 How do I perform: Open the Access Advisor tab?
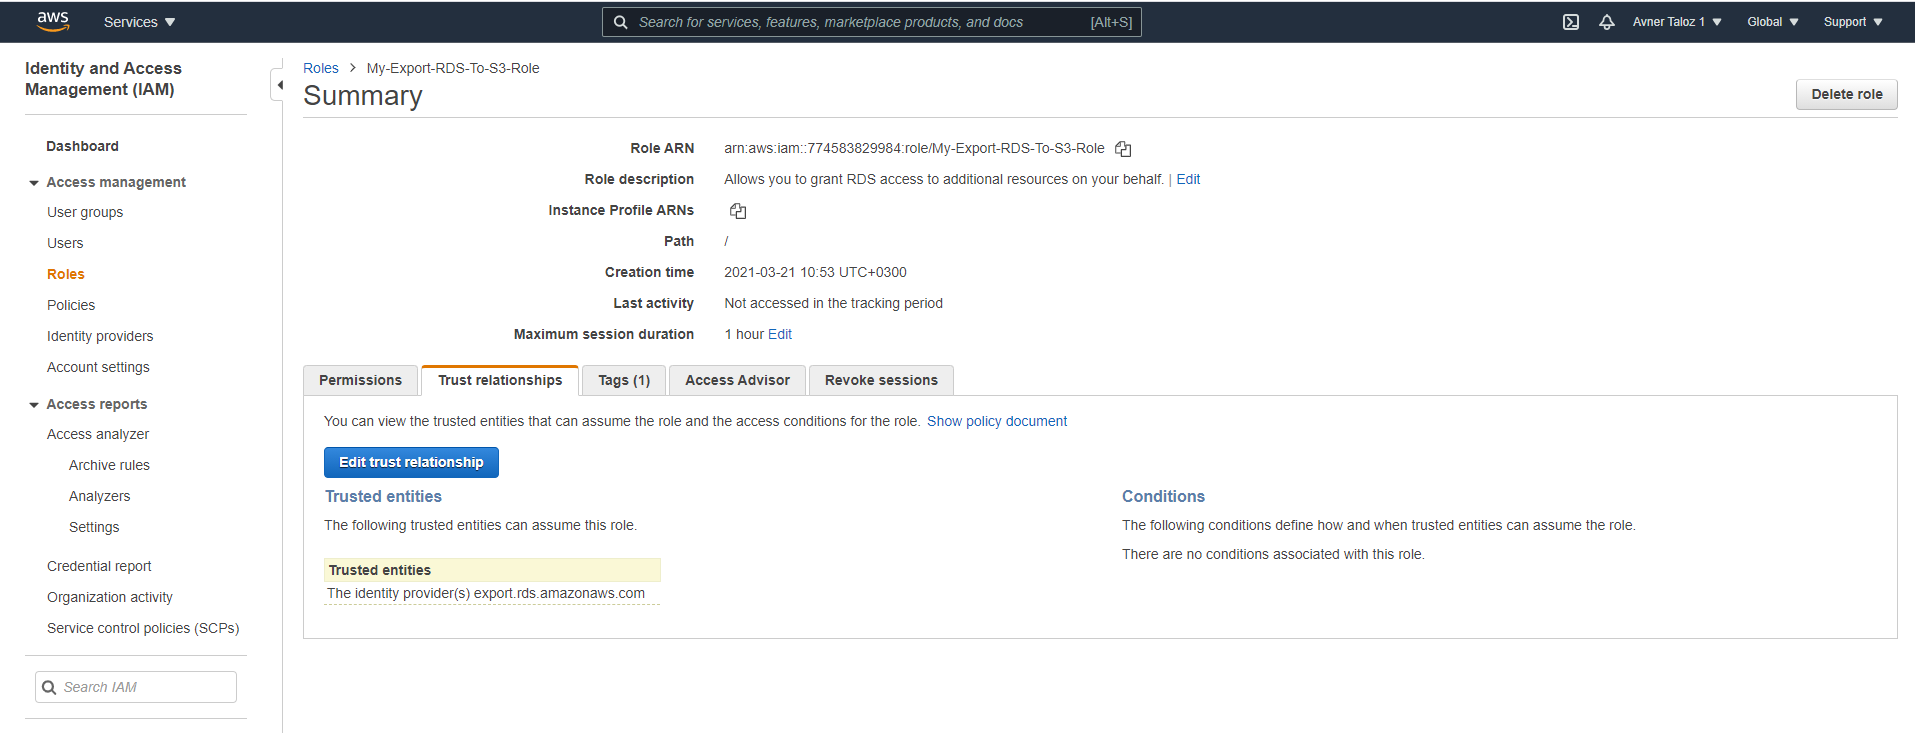[x=737, y=380]
